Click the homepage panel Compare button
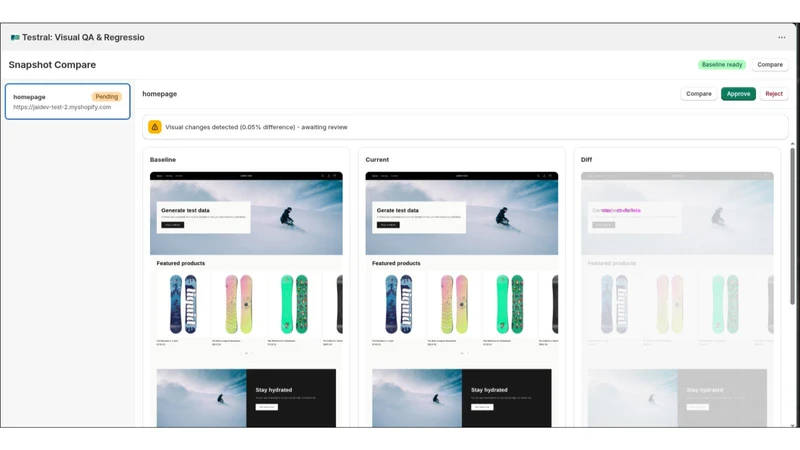Viewport: 800px width, 450px height. pyautogui.click(x=698, y=94)
